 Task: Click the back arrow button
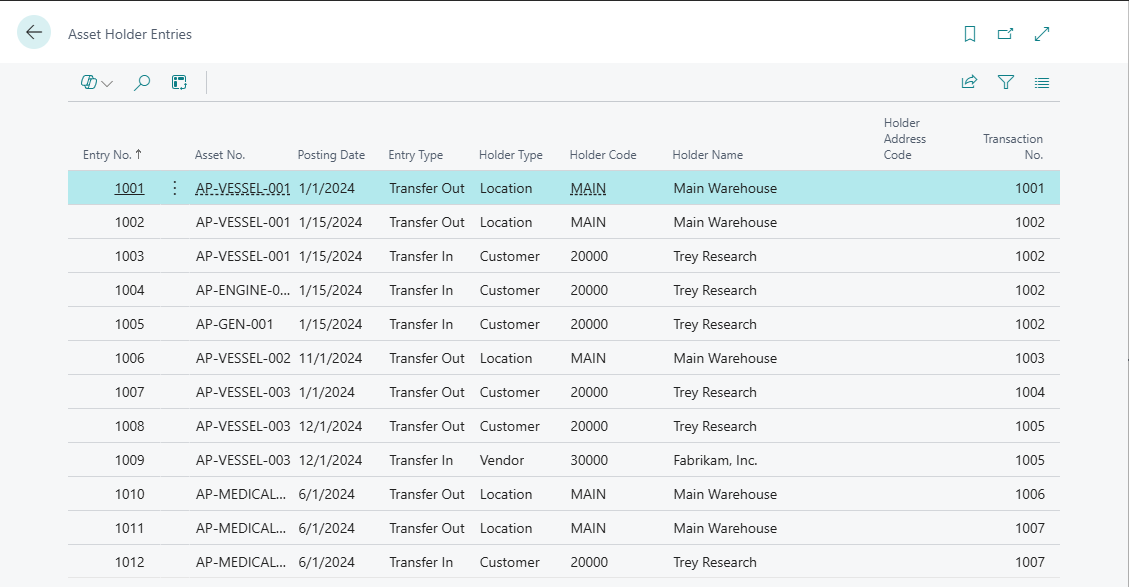tap(34, 33)
